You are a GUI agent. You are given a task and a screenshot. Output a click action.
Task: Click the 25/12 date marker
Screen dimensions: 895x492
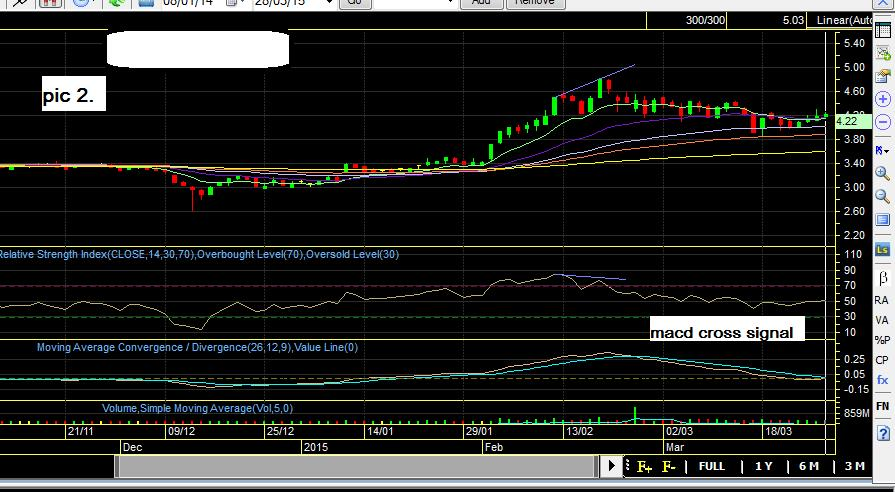pos(280,431)
